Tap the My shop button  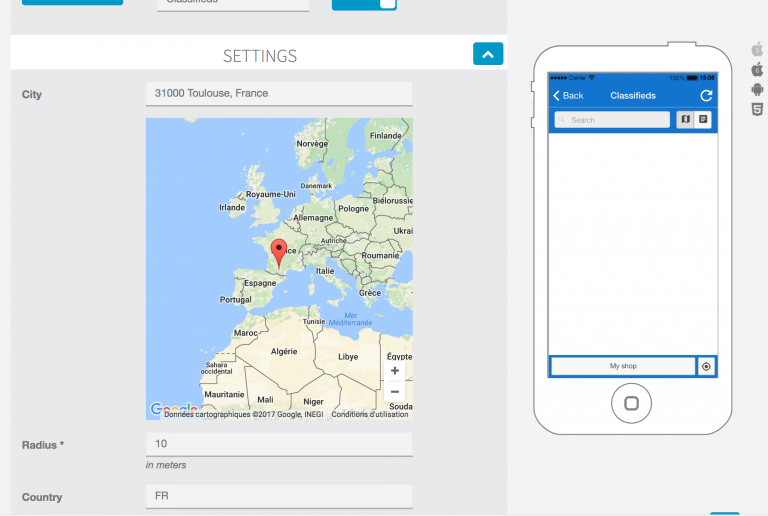point(622,366)
